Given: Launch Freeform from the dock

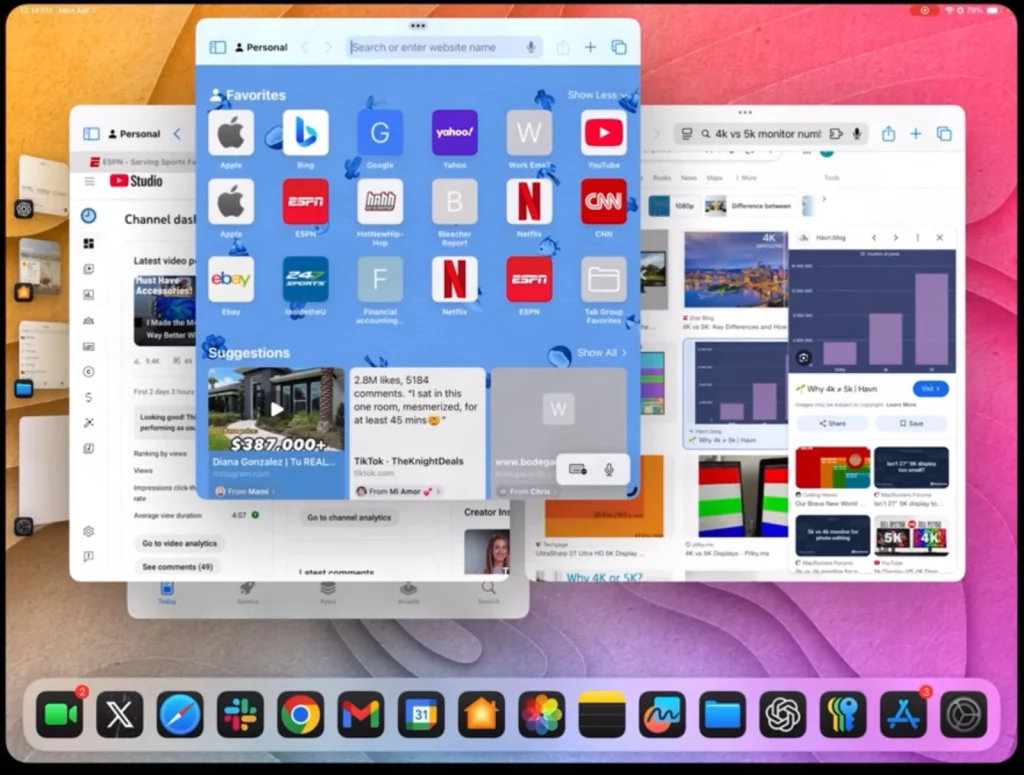Looking at the screenshot, I should [662, 715].
